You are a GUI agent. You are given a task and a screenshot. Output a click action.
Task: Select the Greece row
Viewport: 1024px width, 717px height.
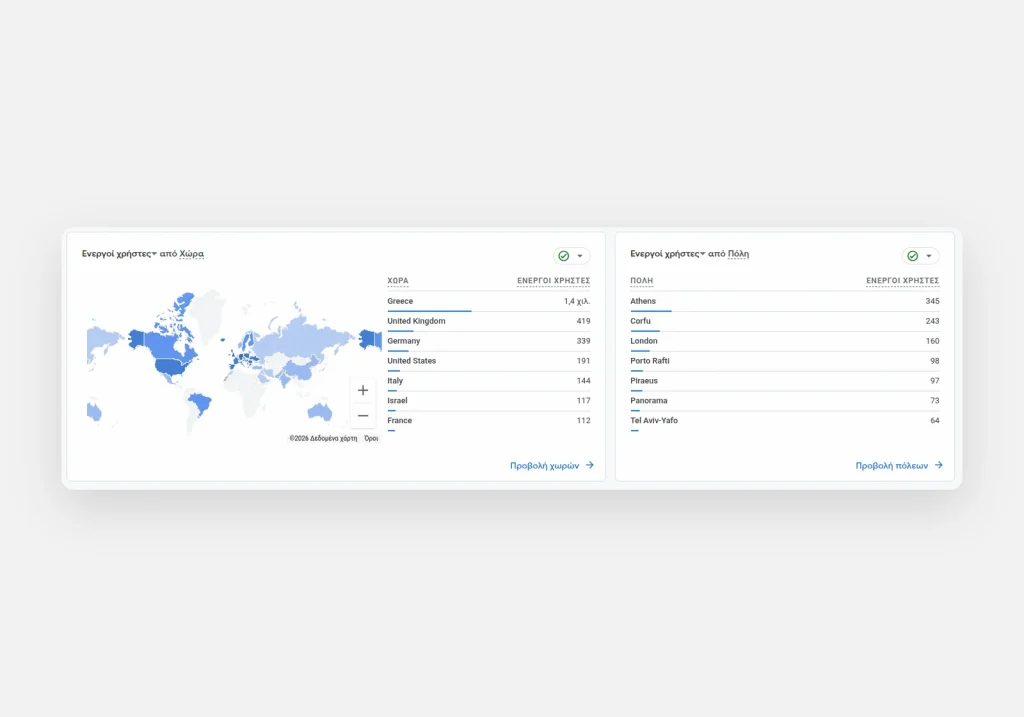pos(488,302)
